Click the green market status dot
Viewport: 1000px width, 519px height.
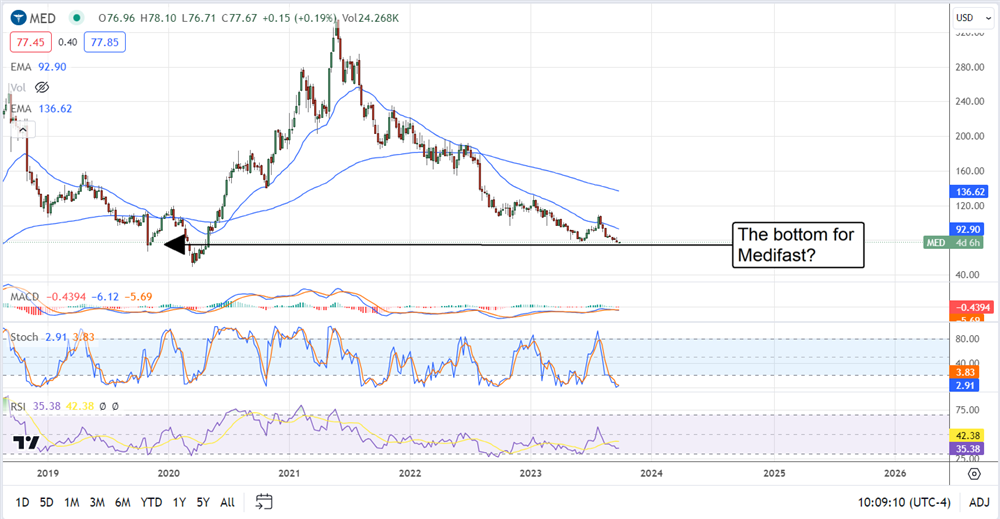point(77,18)
